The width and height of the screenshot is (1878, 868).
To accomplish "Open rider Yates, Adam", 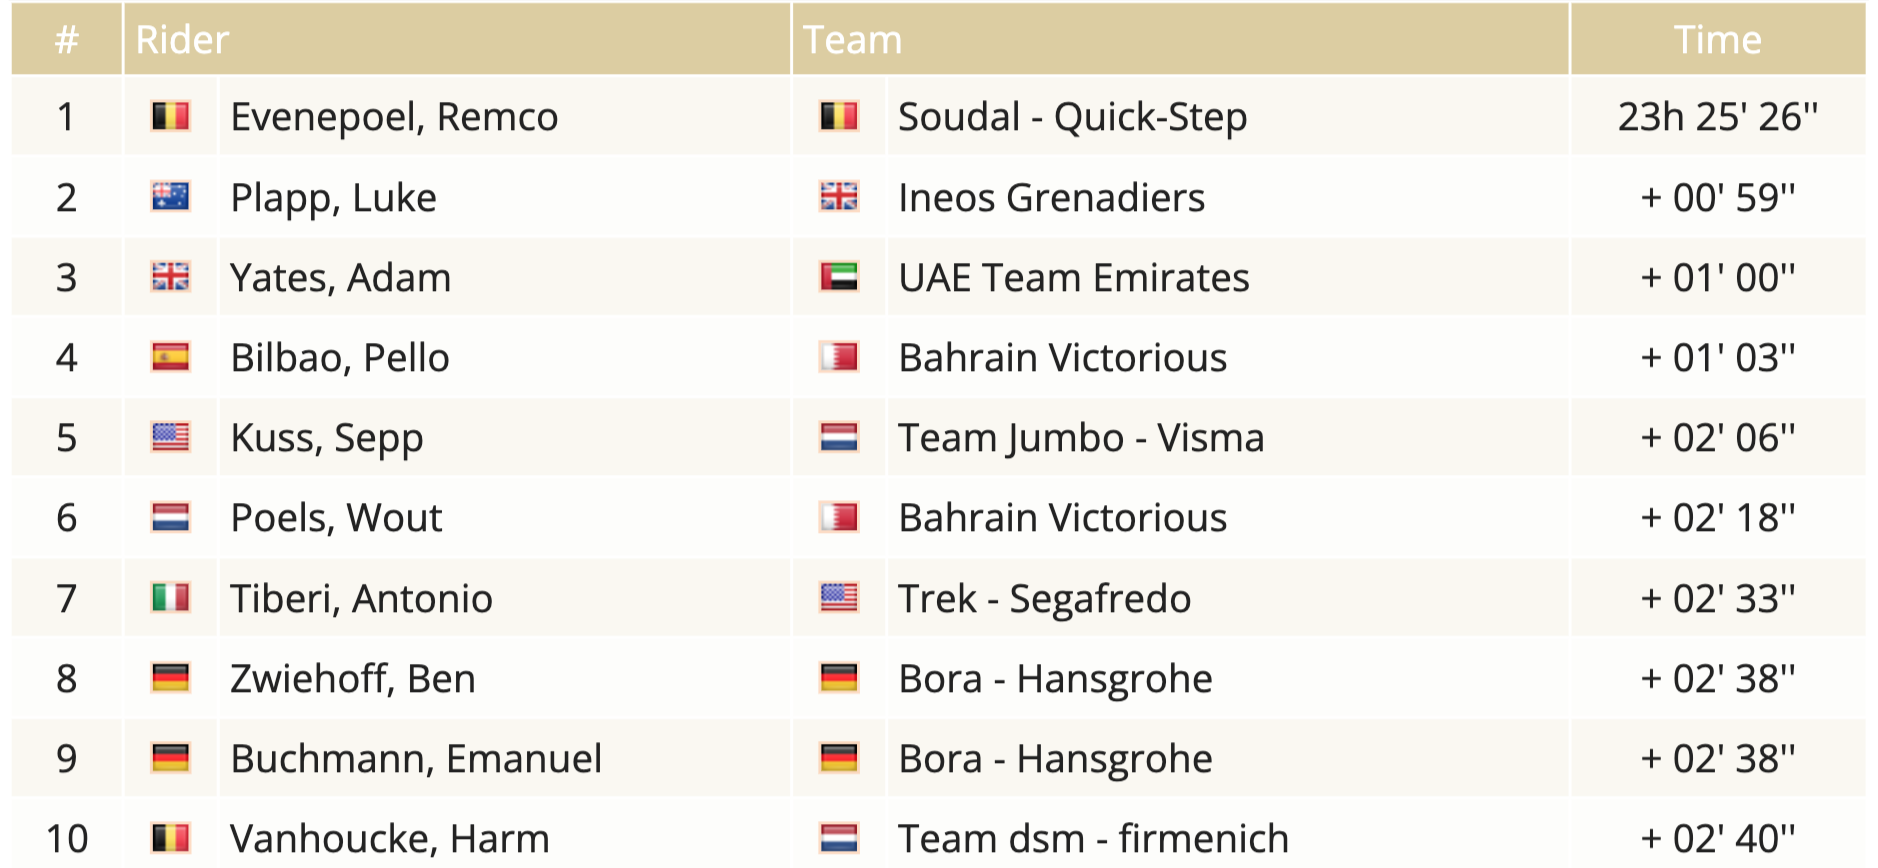I will tap(340, 277).
